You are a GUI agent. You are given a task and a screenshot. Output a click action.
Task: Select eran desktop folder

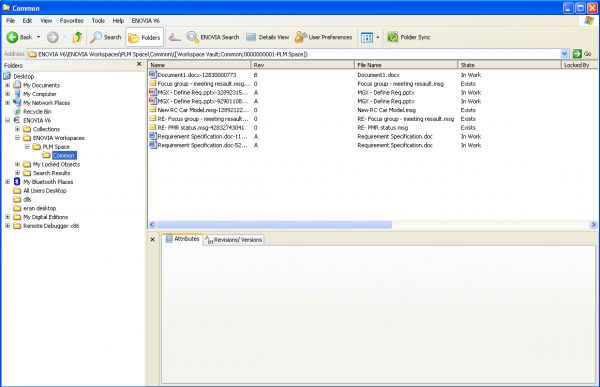point(39,208)
